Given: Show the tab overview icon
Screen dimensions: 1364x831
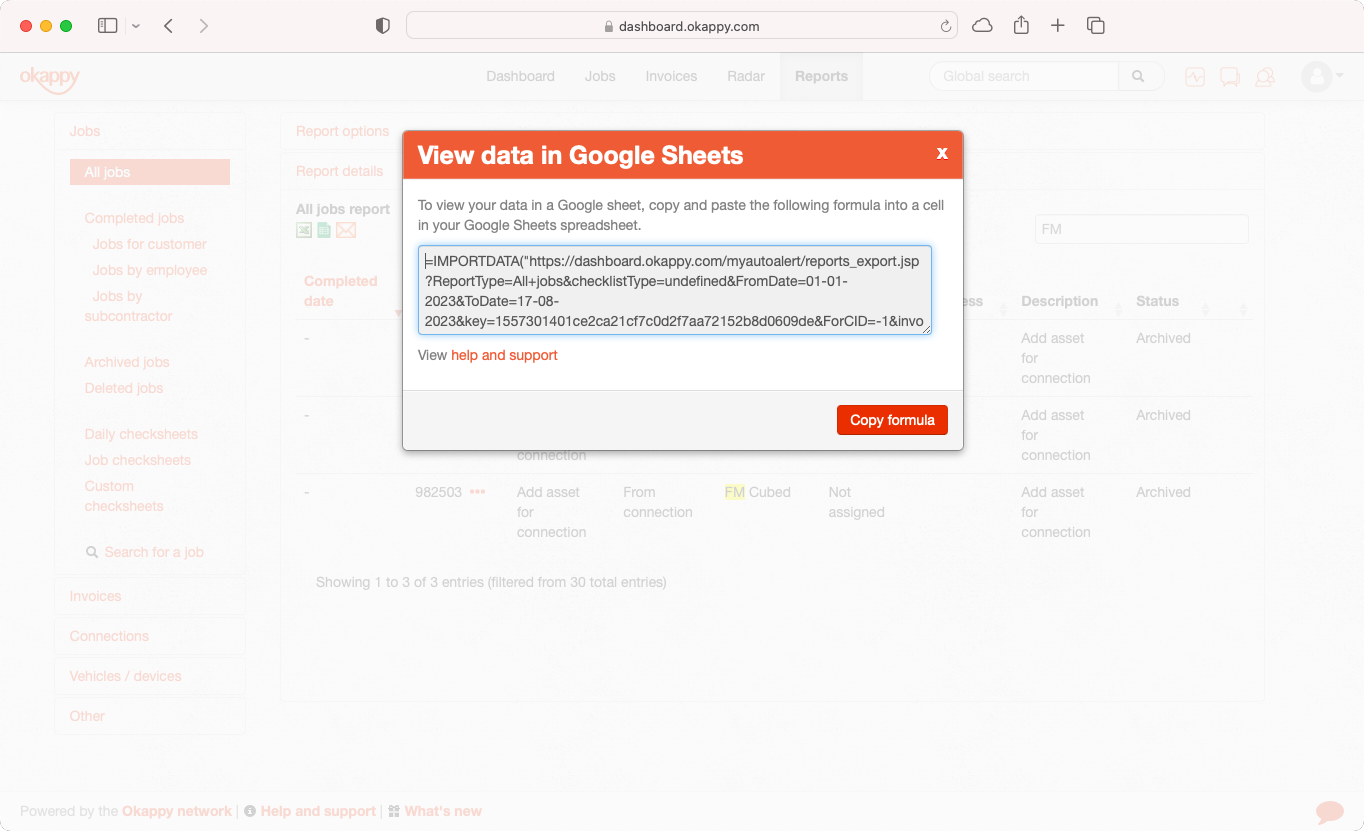Looking at the screenshot, I should (1095, 26).
